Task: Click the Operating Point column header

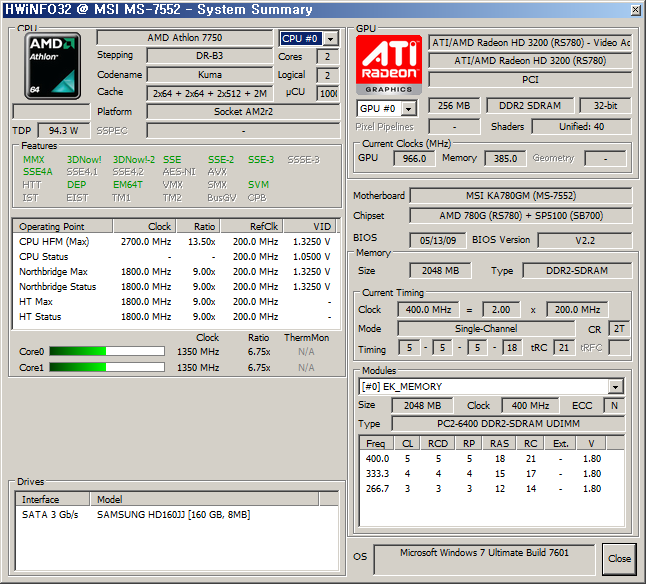Action: (x=63, y=227)
